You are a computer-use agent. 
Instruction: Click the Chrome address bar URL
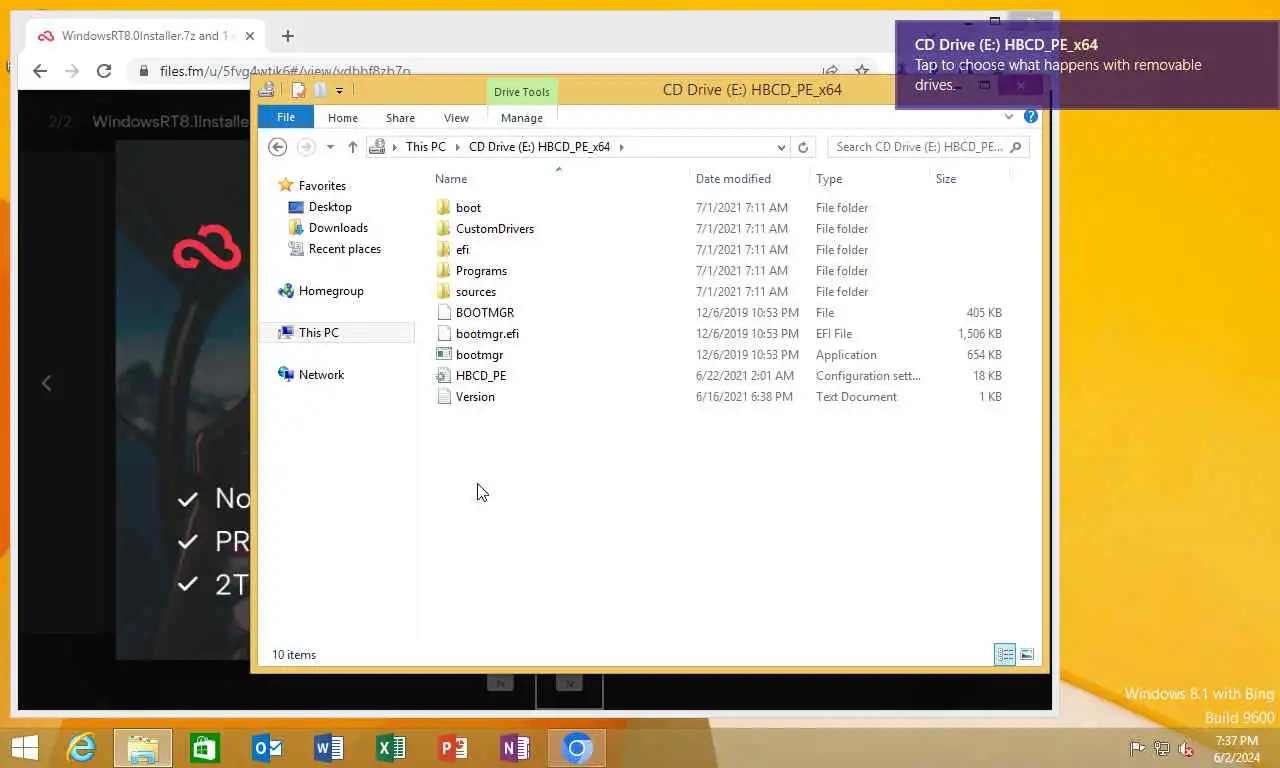(x=285, y=72)
